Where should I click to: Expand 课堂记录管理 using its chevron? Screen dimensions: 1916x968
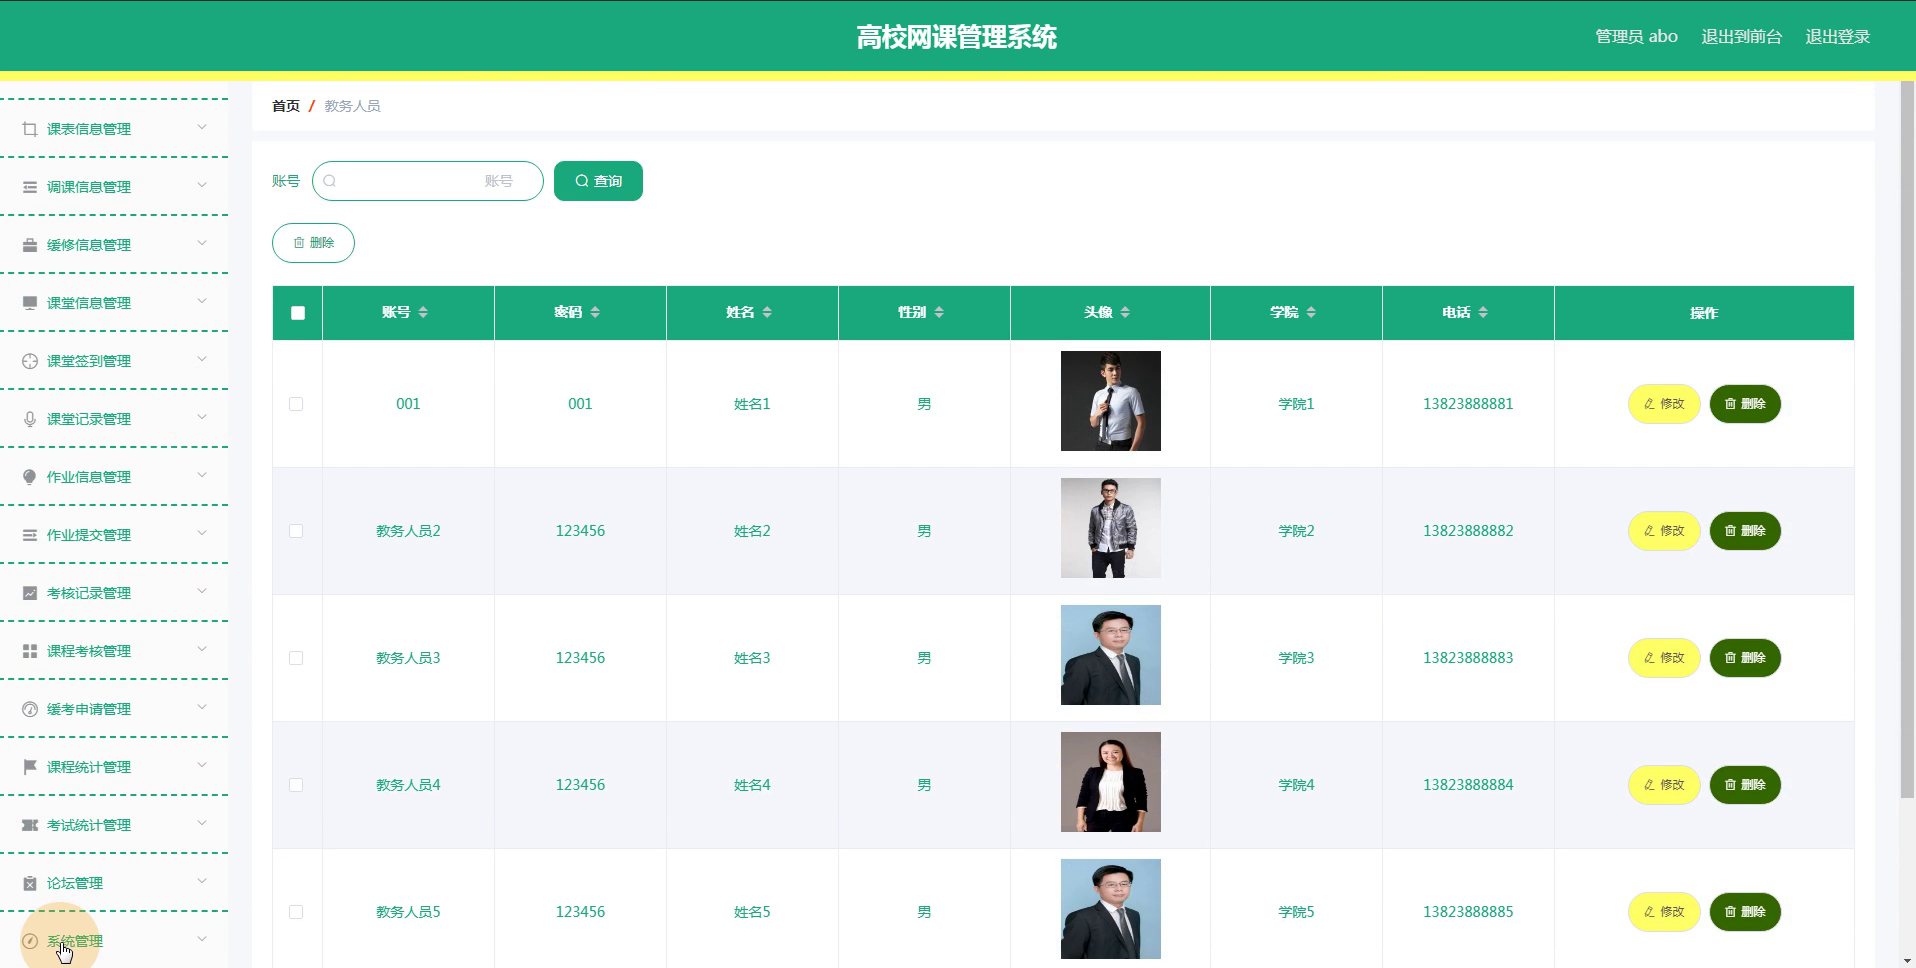[x=202, y=417]
